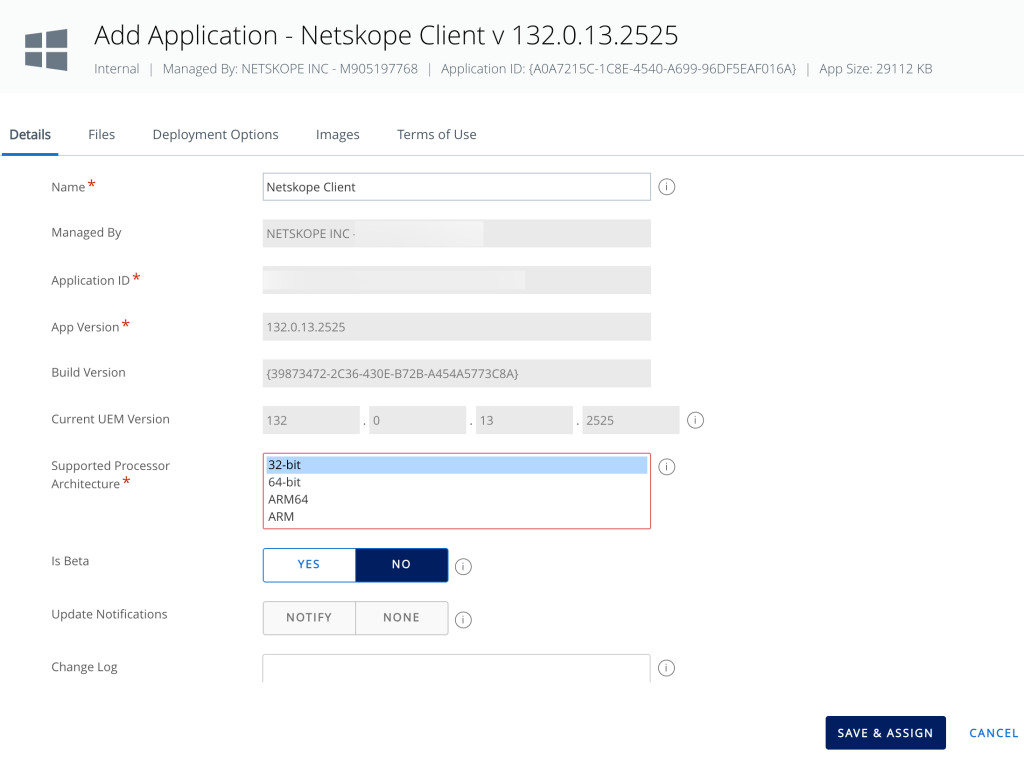Image resolution: width=1024 pixels, height=758 pixels.
Task: Click the Internal label in header
Action: (117, 69)
